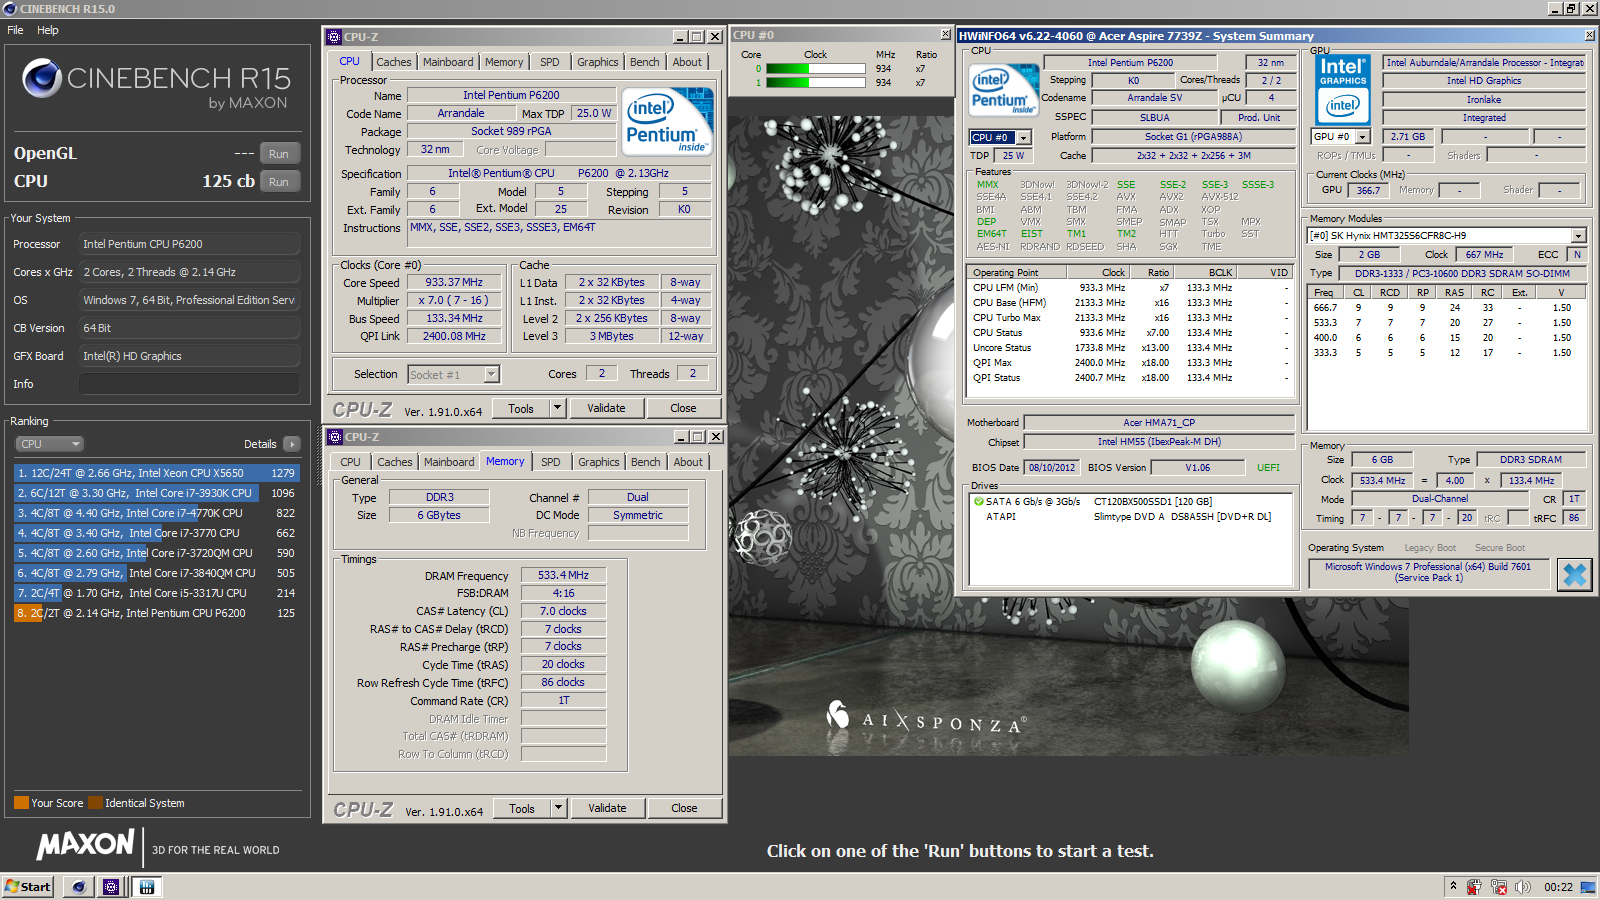
Task: Click the large blue X icon in HWiNFO summary
Action: pyautogui.click(x=1575, y=574)
